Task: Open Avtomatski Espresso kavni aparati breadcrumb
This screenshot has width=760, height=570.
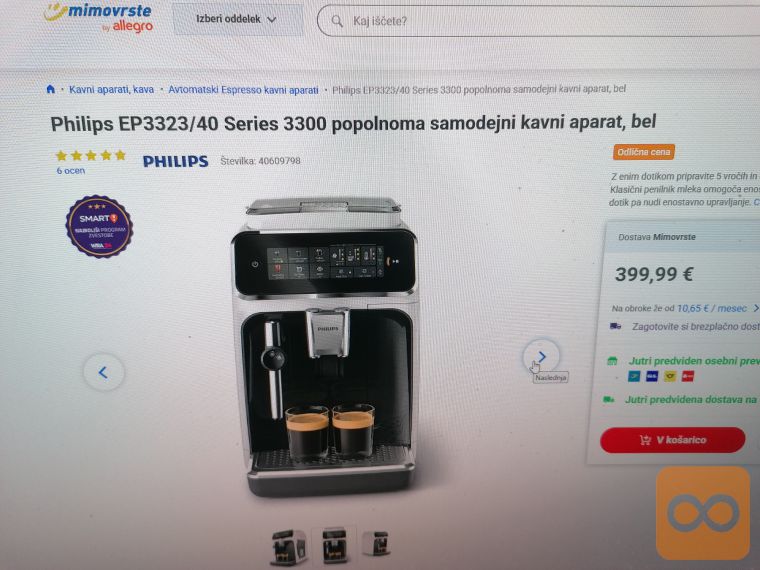Action: 243,90
